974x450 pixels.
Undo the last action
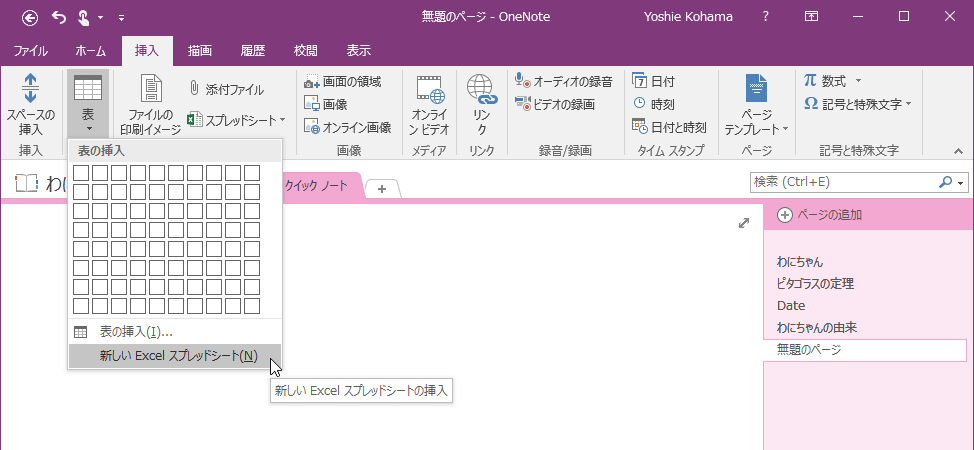[x=58, y=17]
